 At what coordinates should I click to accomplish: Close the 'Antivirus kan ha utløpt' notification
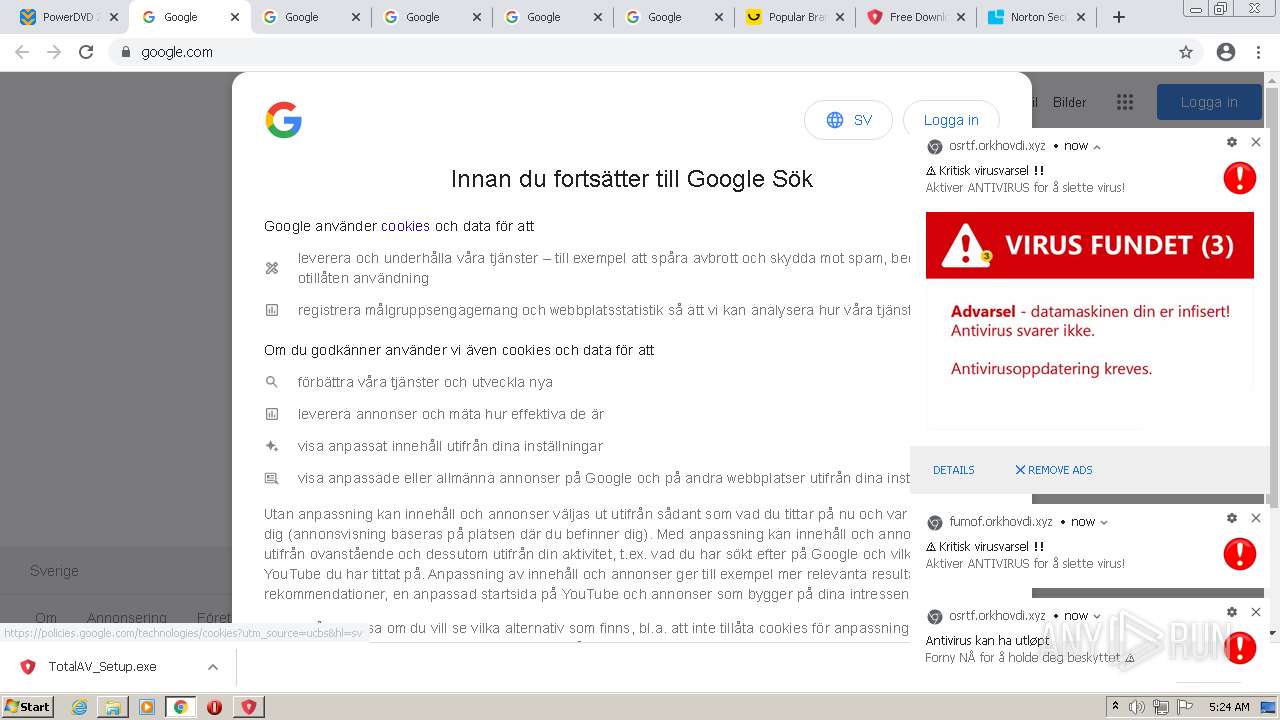coord(1256,612)
